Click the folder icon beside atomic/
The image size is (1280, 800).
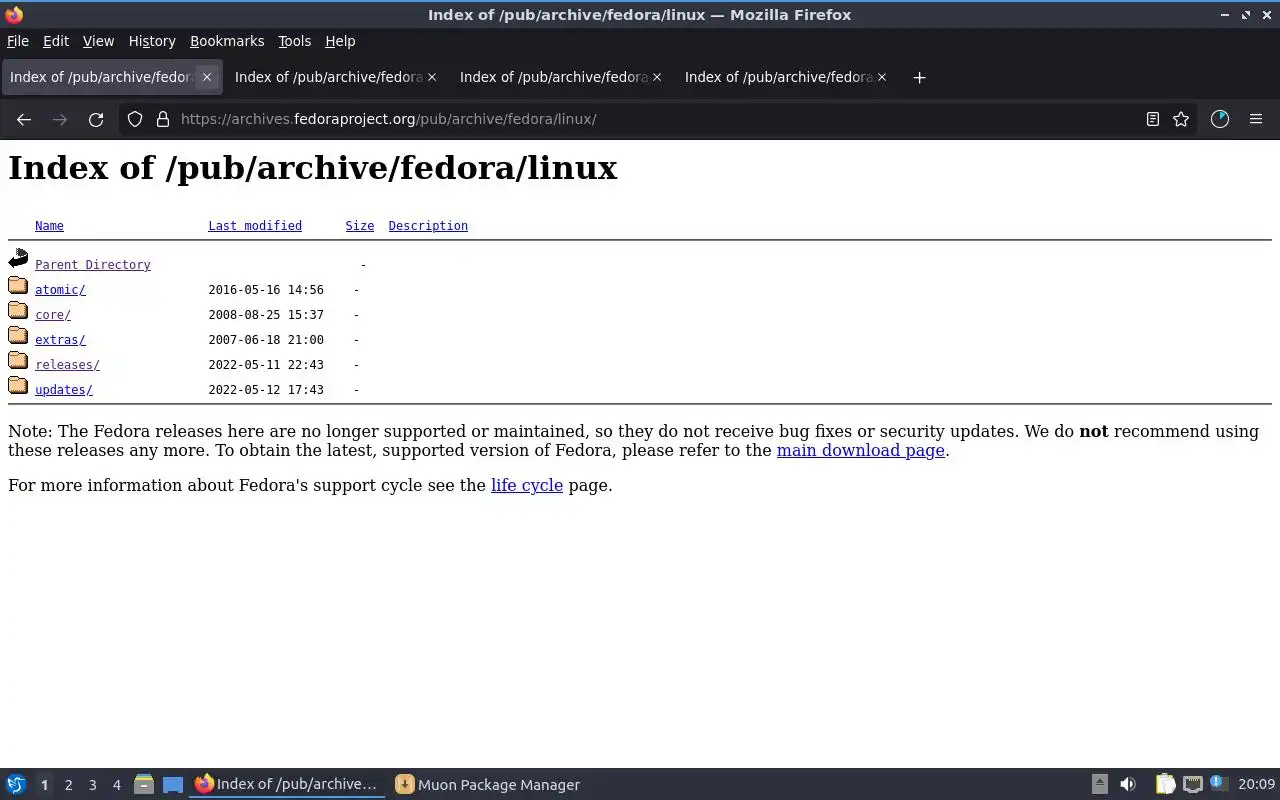(18, 286)
